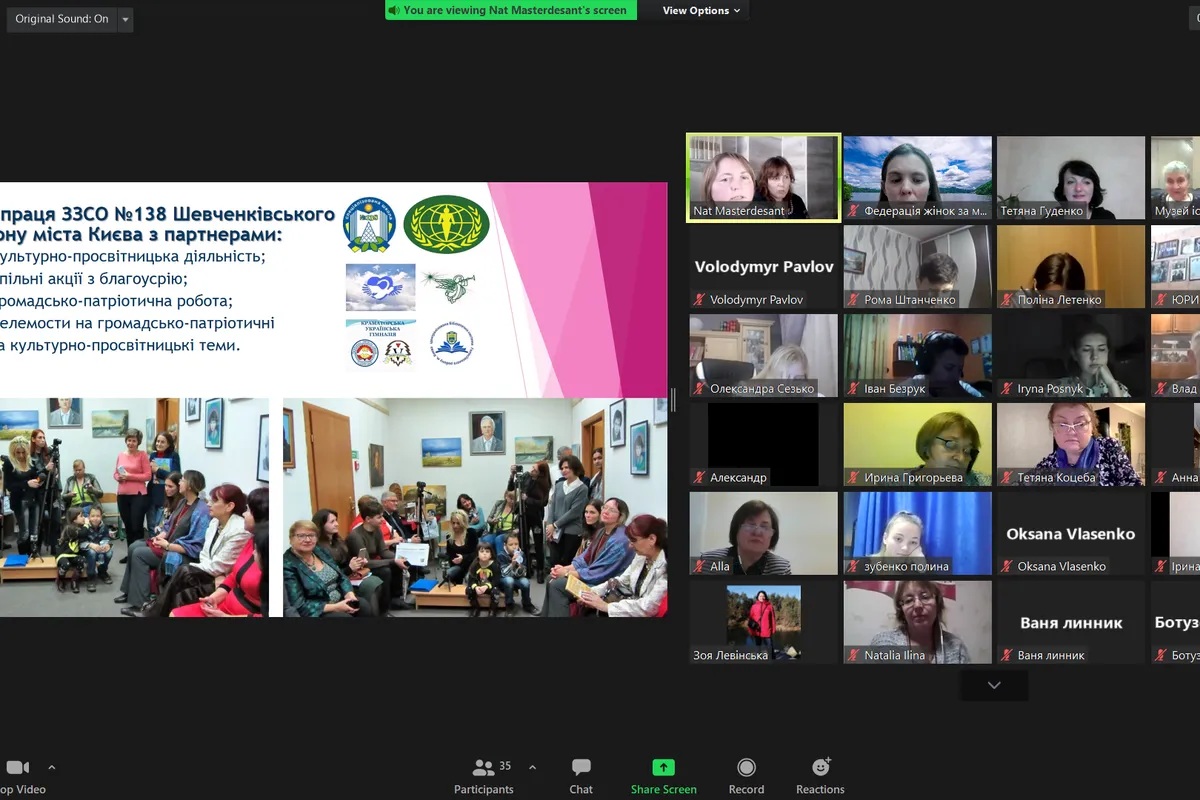
Task: Start recording with the Record icon
Action: tap(746, 767)
